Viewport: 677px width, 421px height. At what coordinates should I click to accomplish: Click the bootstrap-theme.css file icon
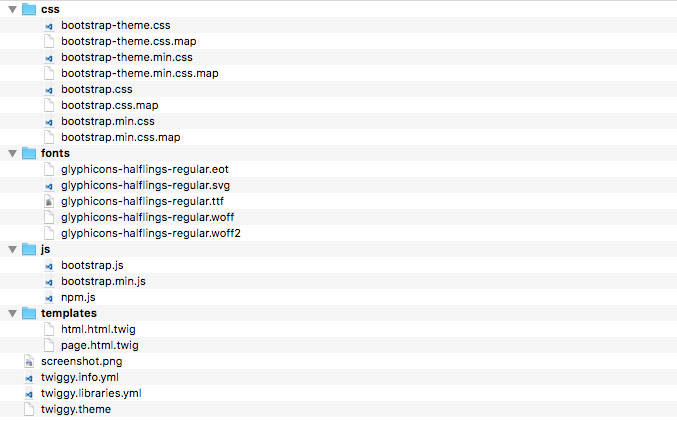pyautogui.click(x=48, y=25)
